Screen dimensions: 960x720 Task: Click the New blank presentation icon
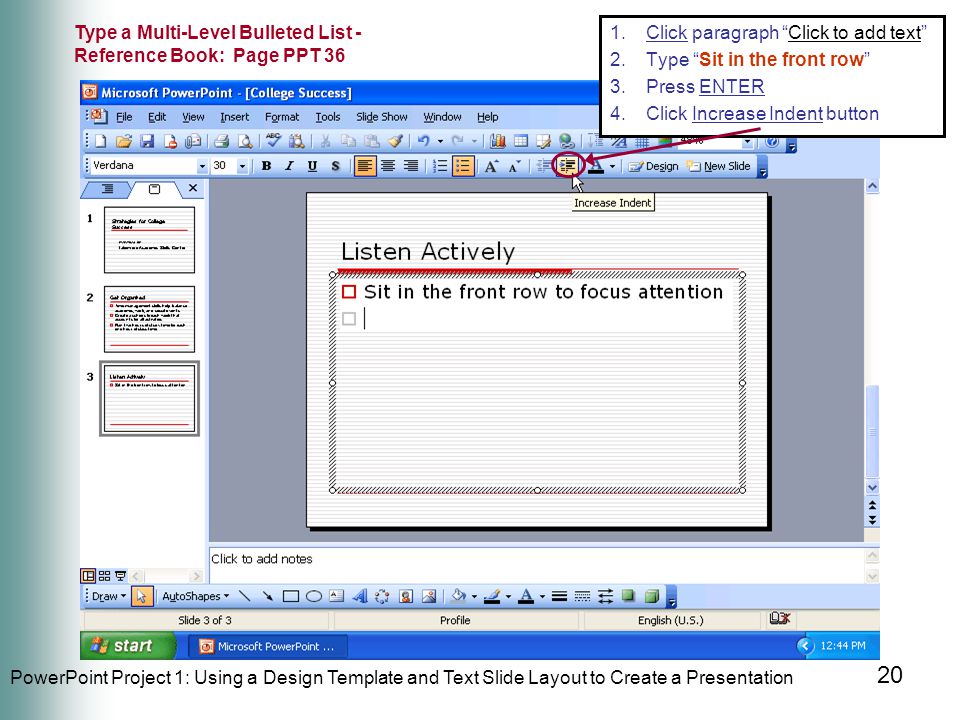[101, 141]
